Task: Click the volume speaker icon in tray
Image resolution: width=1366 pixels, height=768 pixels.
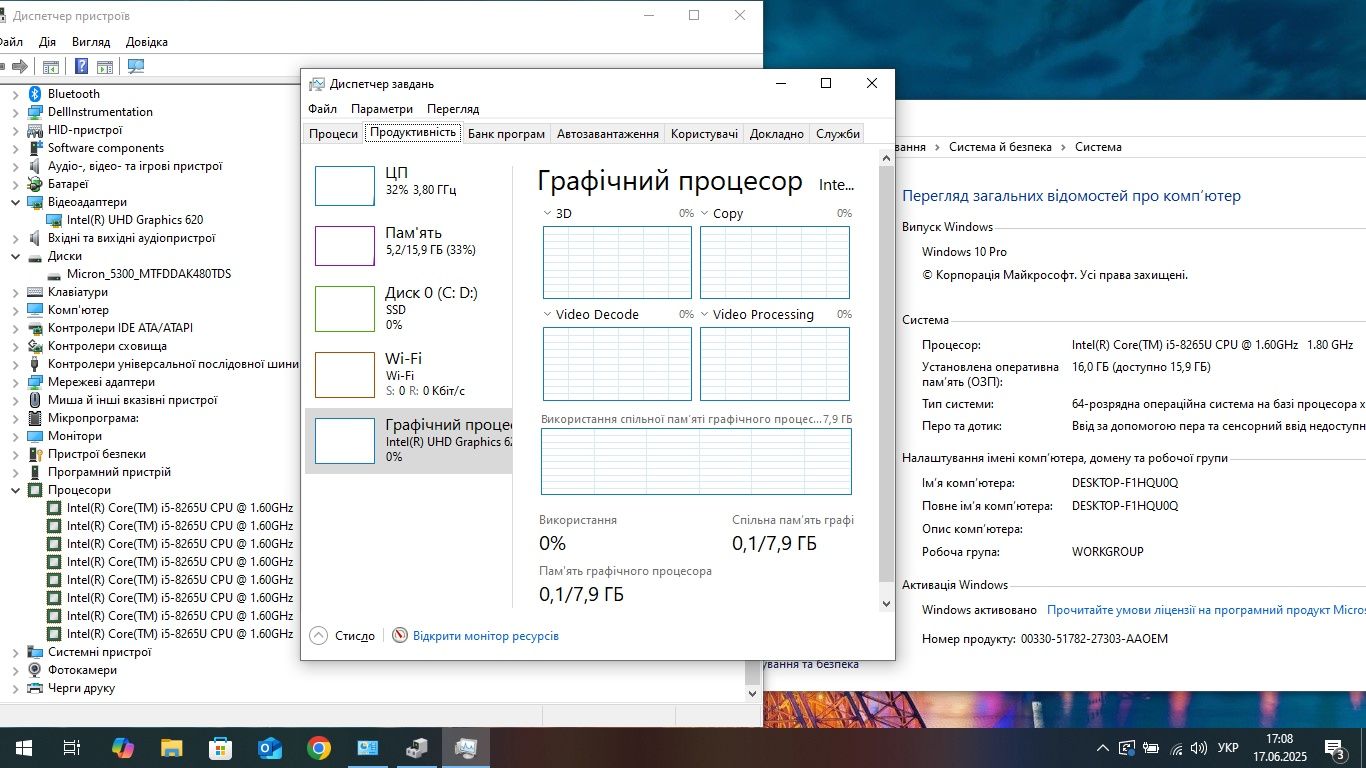Action: click(1199, 748)
